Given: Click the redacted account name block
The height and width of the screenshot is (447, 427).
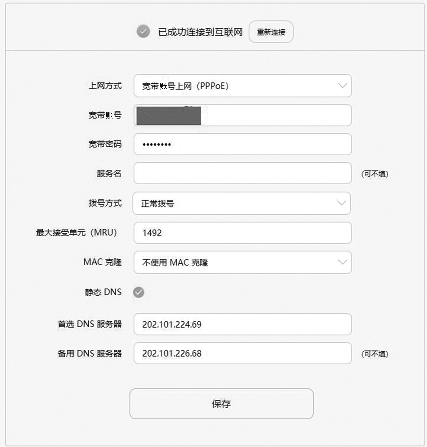Looking at the screenshot, I should click(x=169, y=116).
